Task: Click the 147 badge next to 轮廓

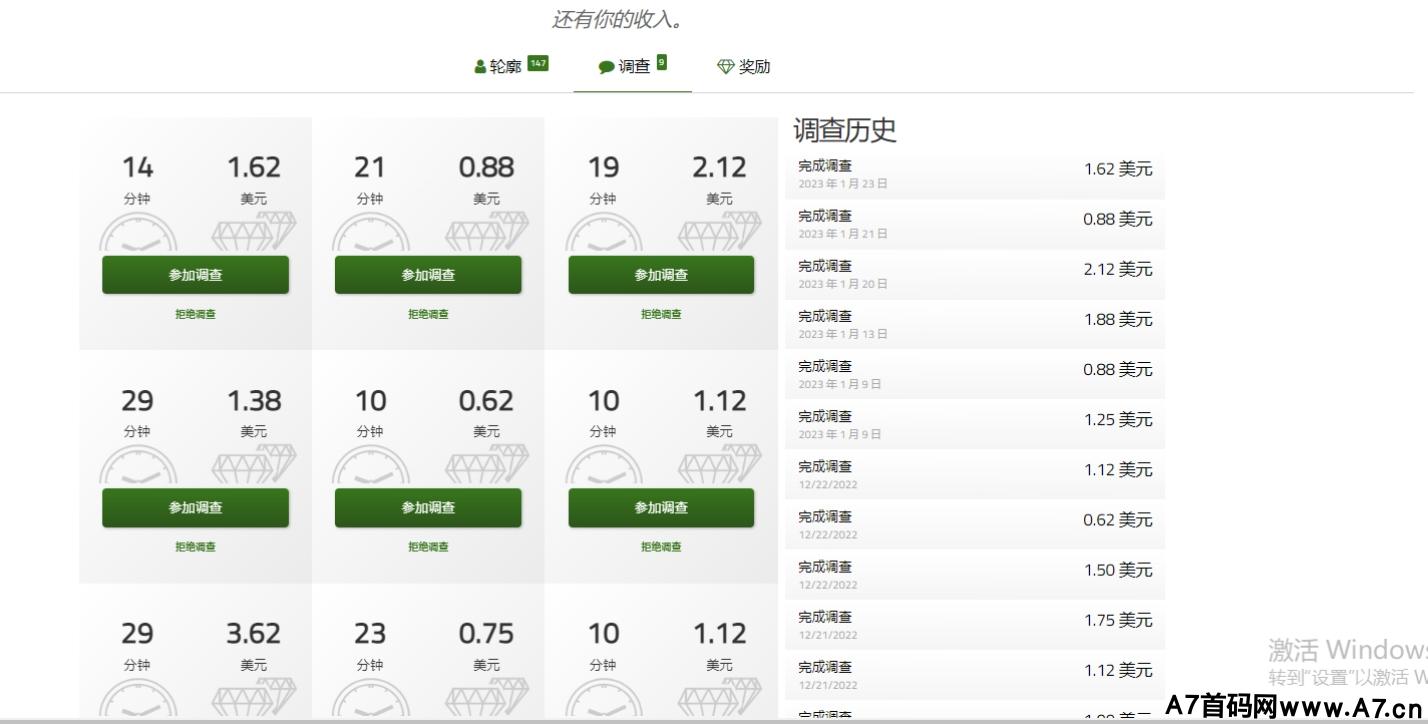Action: click(x=538, y=63)
